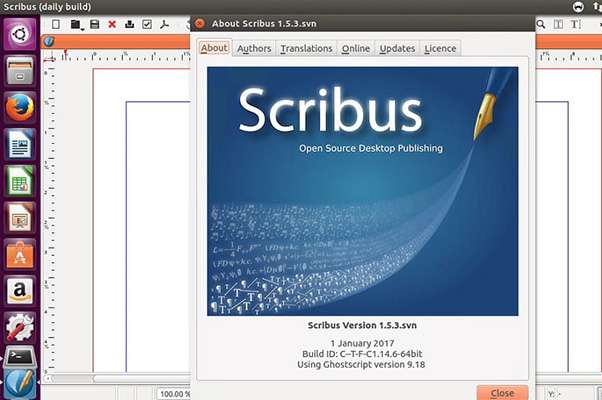The image size is (602, 400).
Task: Switch to the Translations tab
Action: coord(306,48)
